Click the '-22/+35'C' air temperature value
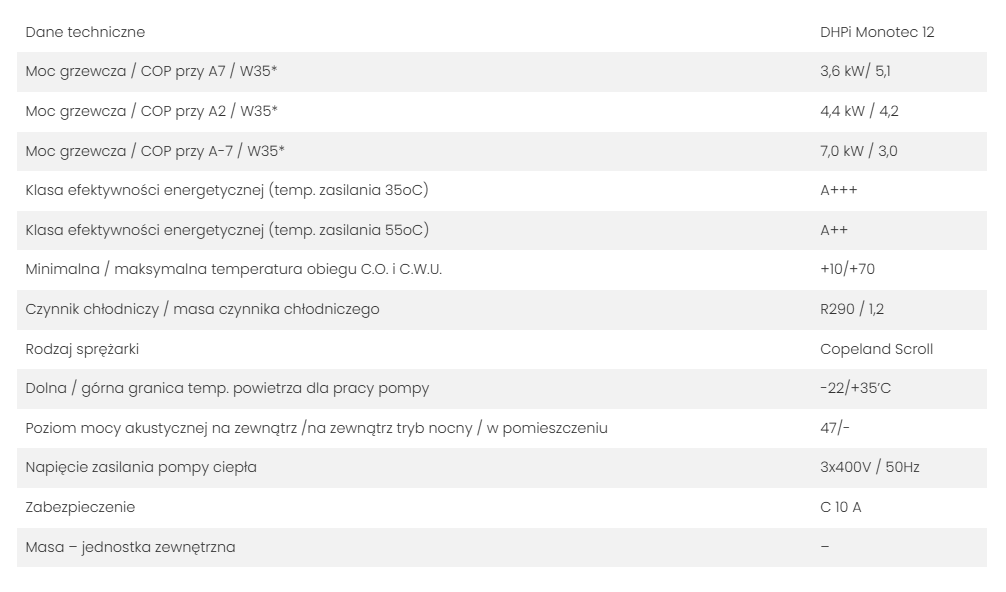1006x592 pixels. (x=855, y=388)
